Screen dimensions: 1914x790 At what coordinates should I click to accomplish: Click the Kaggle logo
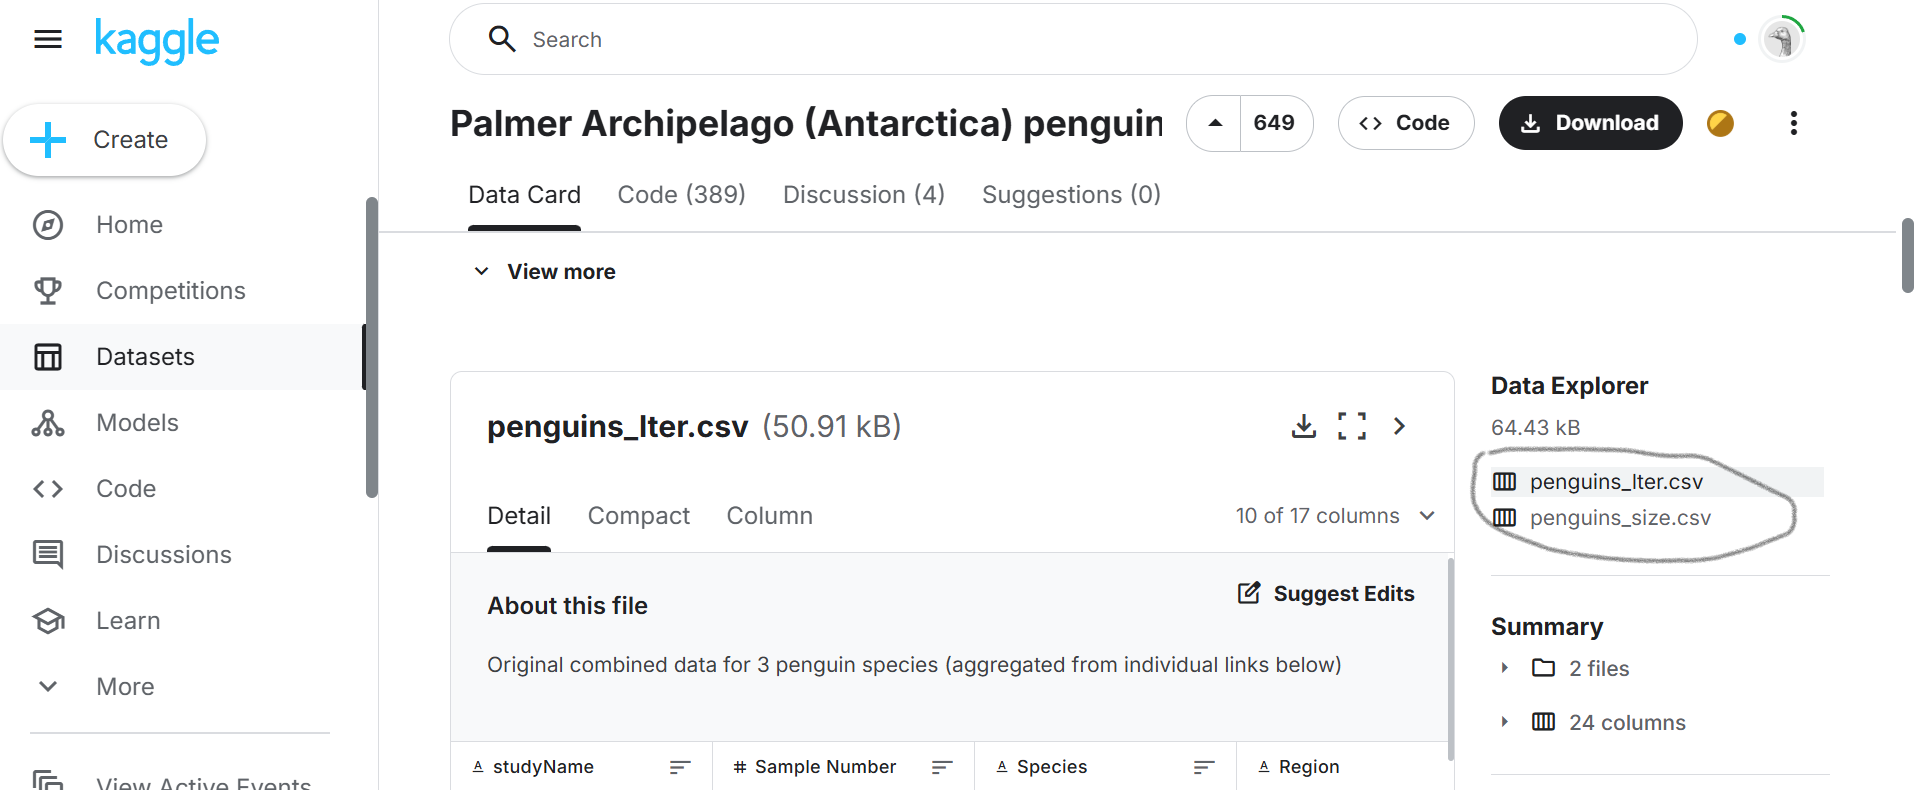pyautogui.click(x=157, y=41)
